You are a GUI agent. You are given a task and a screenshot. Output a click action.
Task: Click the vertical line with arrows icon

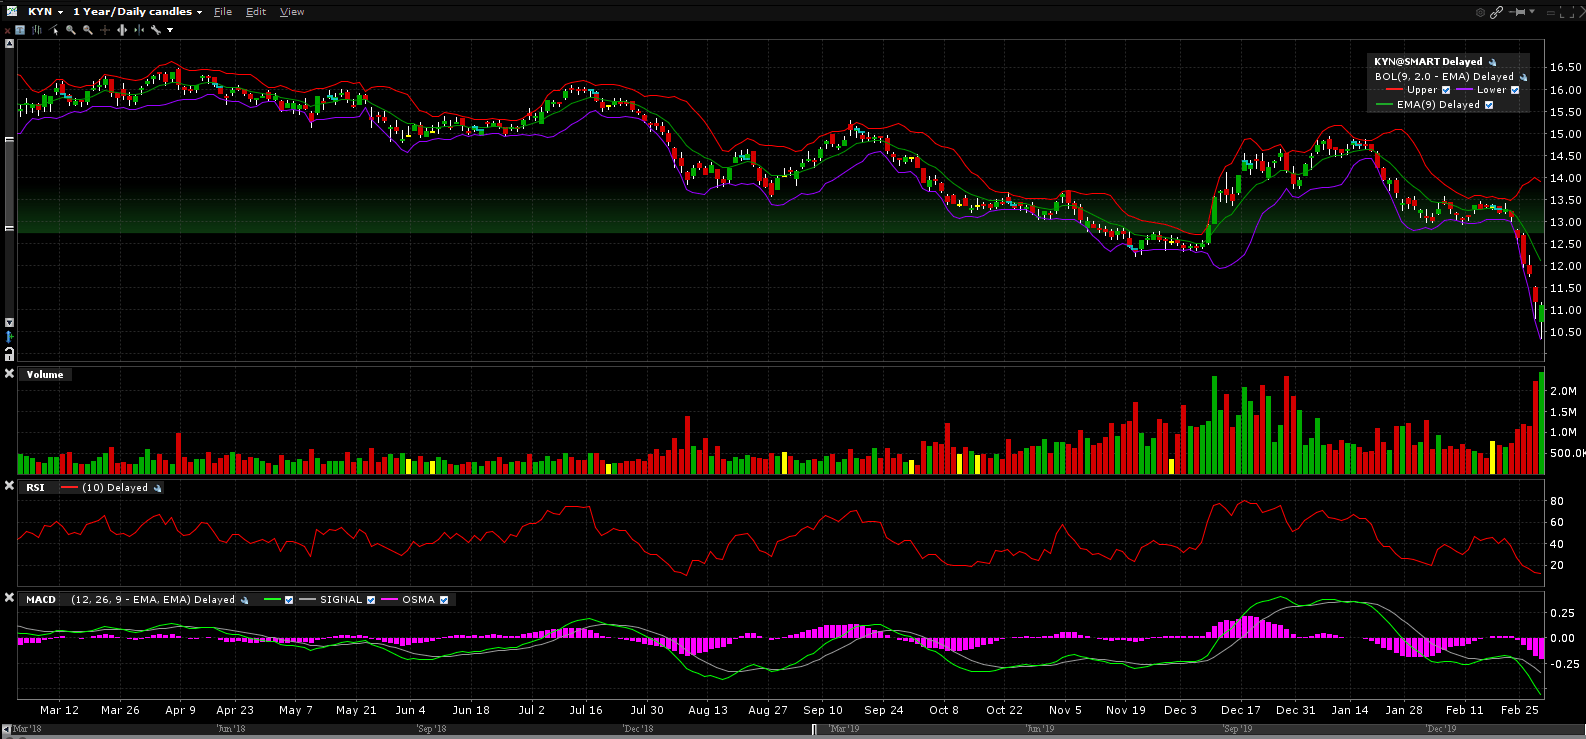139,30
